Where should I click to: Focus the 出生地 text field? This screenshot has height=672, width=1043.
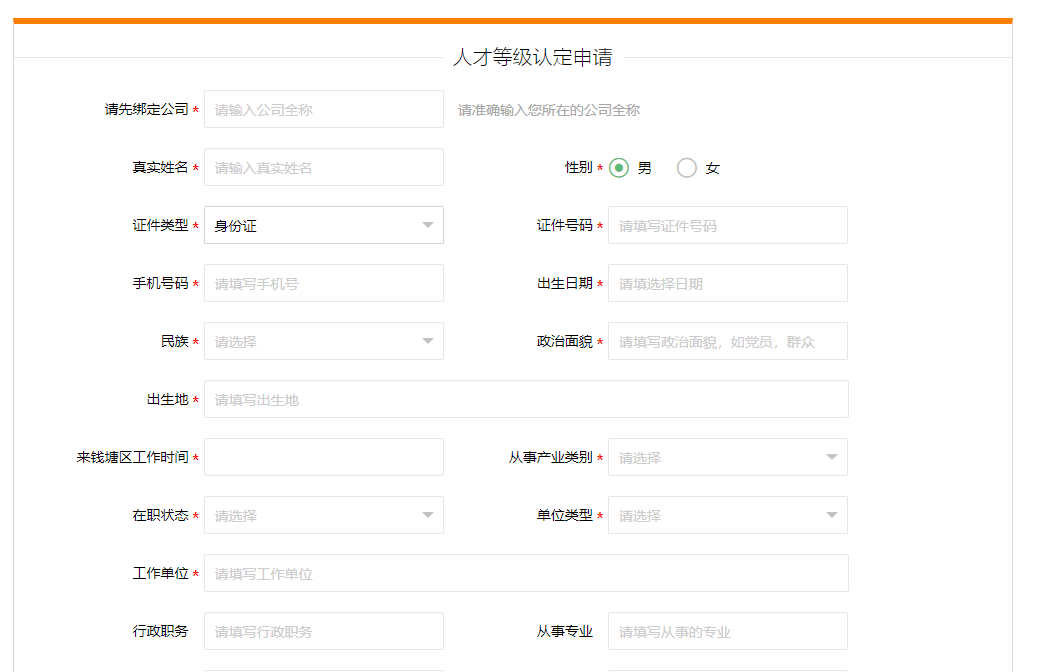point(526,399)
